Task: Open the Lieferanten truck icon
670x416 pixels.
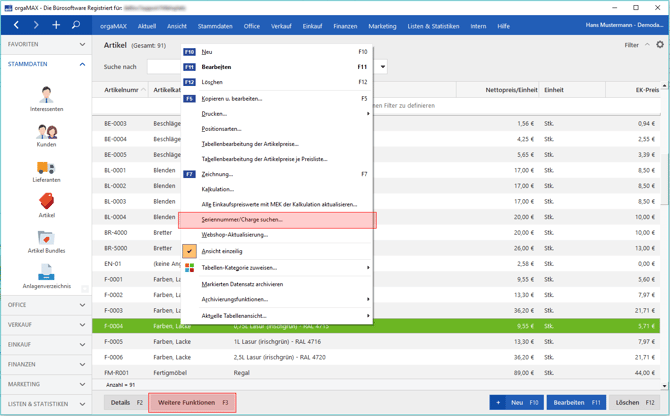Action: click(47, 171)
